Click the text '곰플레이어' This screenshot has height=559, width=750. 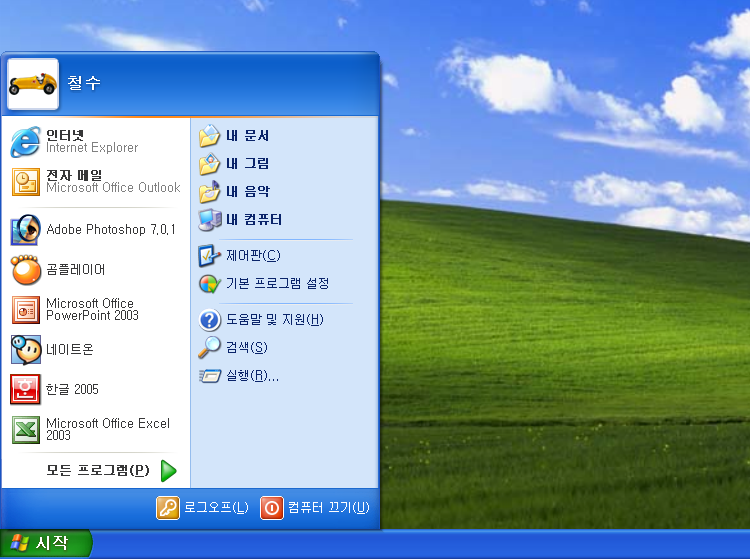coord(76,270)
